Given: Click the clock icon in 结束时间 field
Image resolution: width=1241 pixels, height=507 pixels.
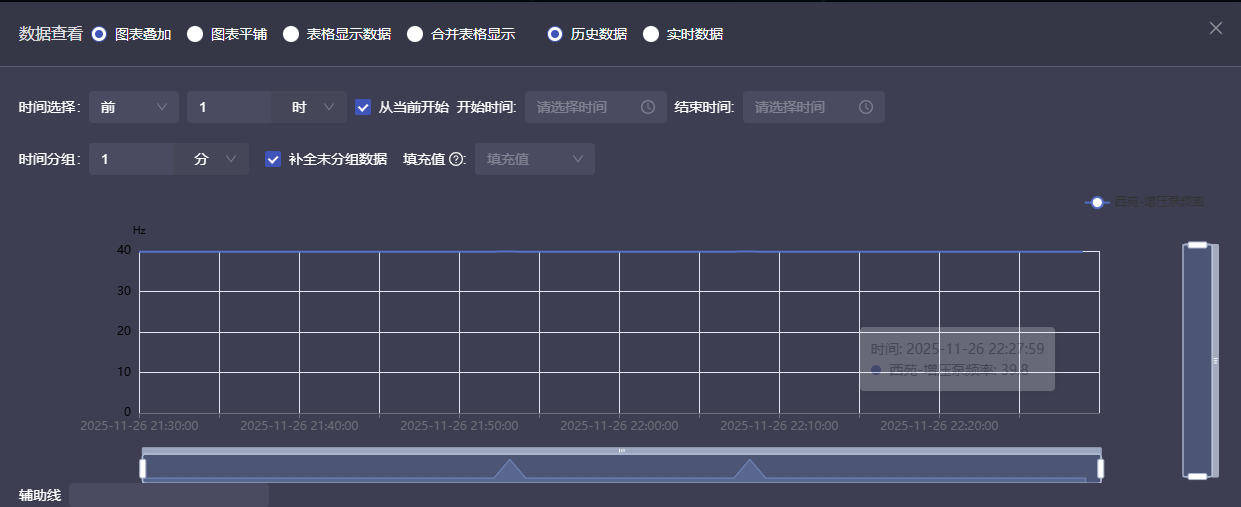Looking at the screenshot, I should click(x=866, y=107).
